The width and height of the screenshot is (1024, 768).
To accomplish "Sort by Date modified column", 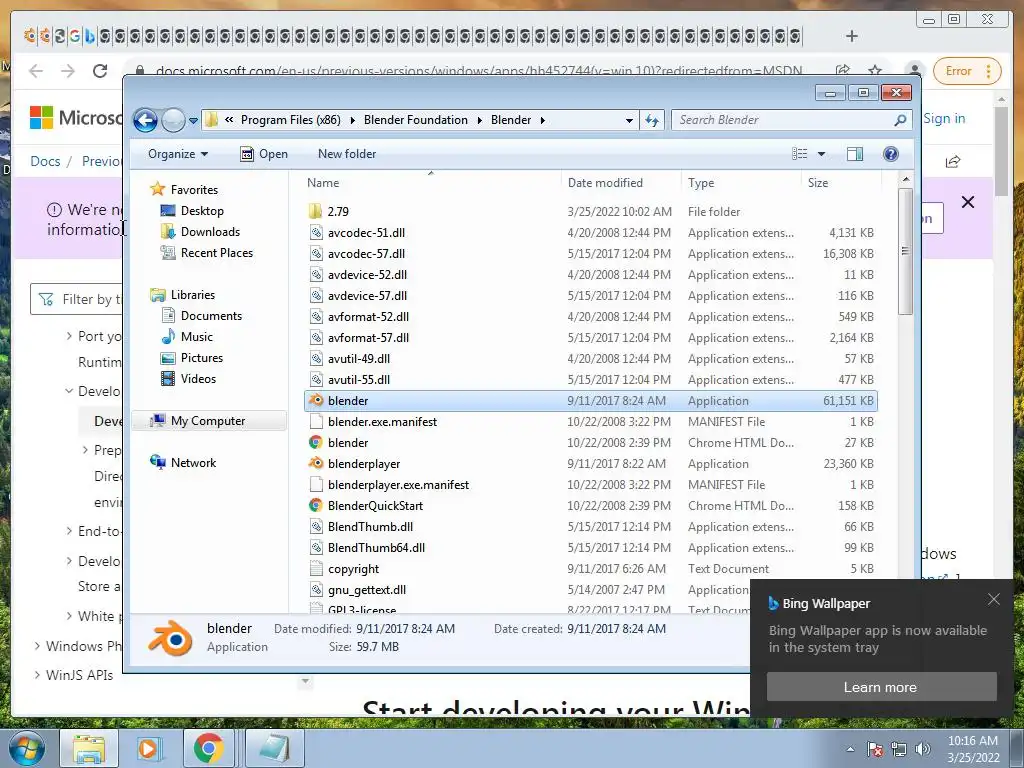I will click(x=605, y=183).
